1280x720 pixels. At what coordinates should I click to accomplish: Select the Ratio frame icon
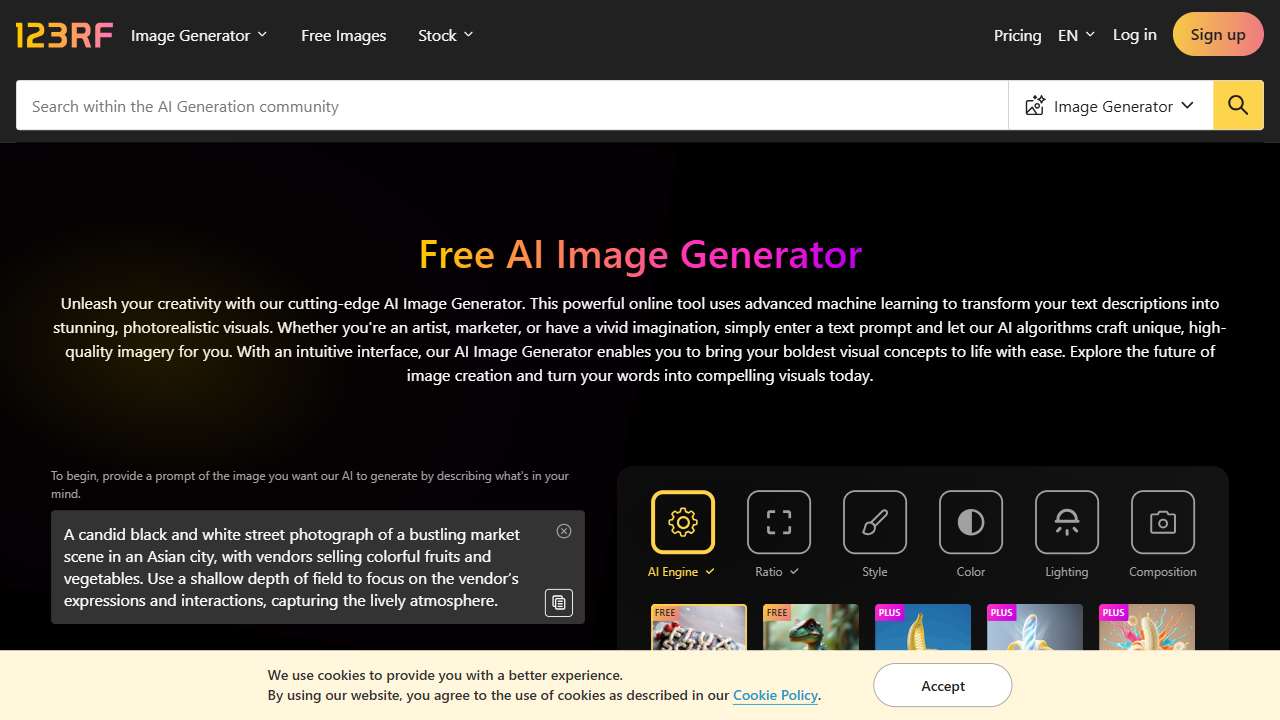(778, 522)
